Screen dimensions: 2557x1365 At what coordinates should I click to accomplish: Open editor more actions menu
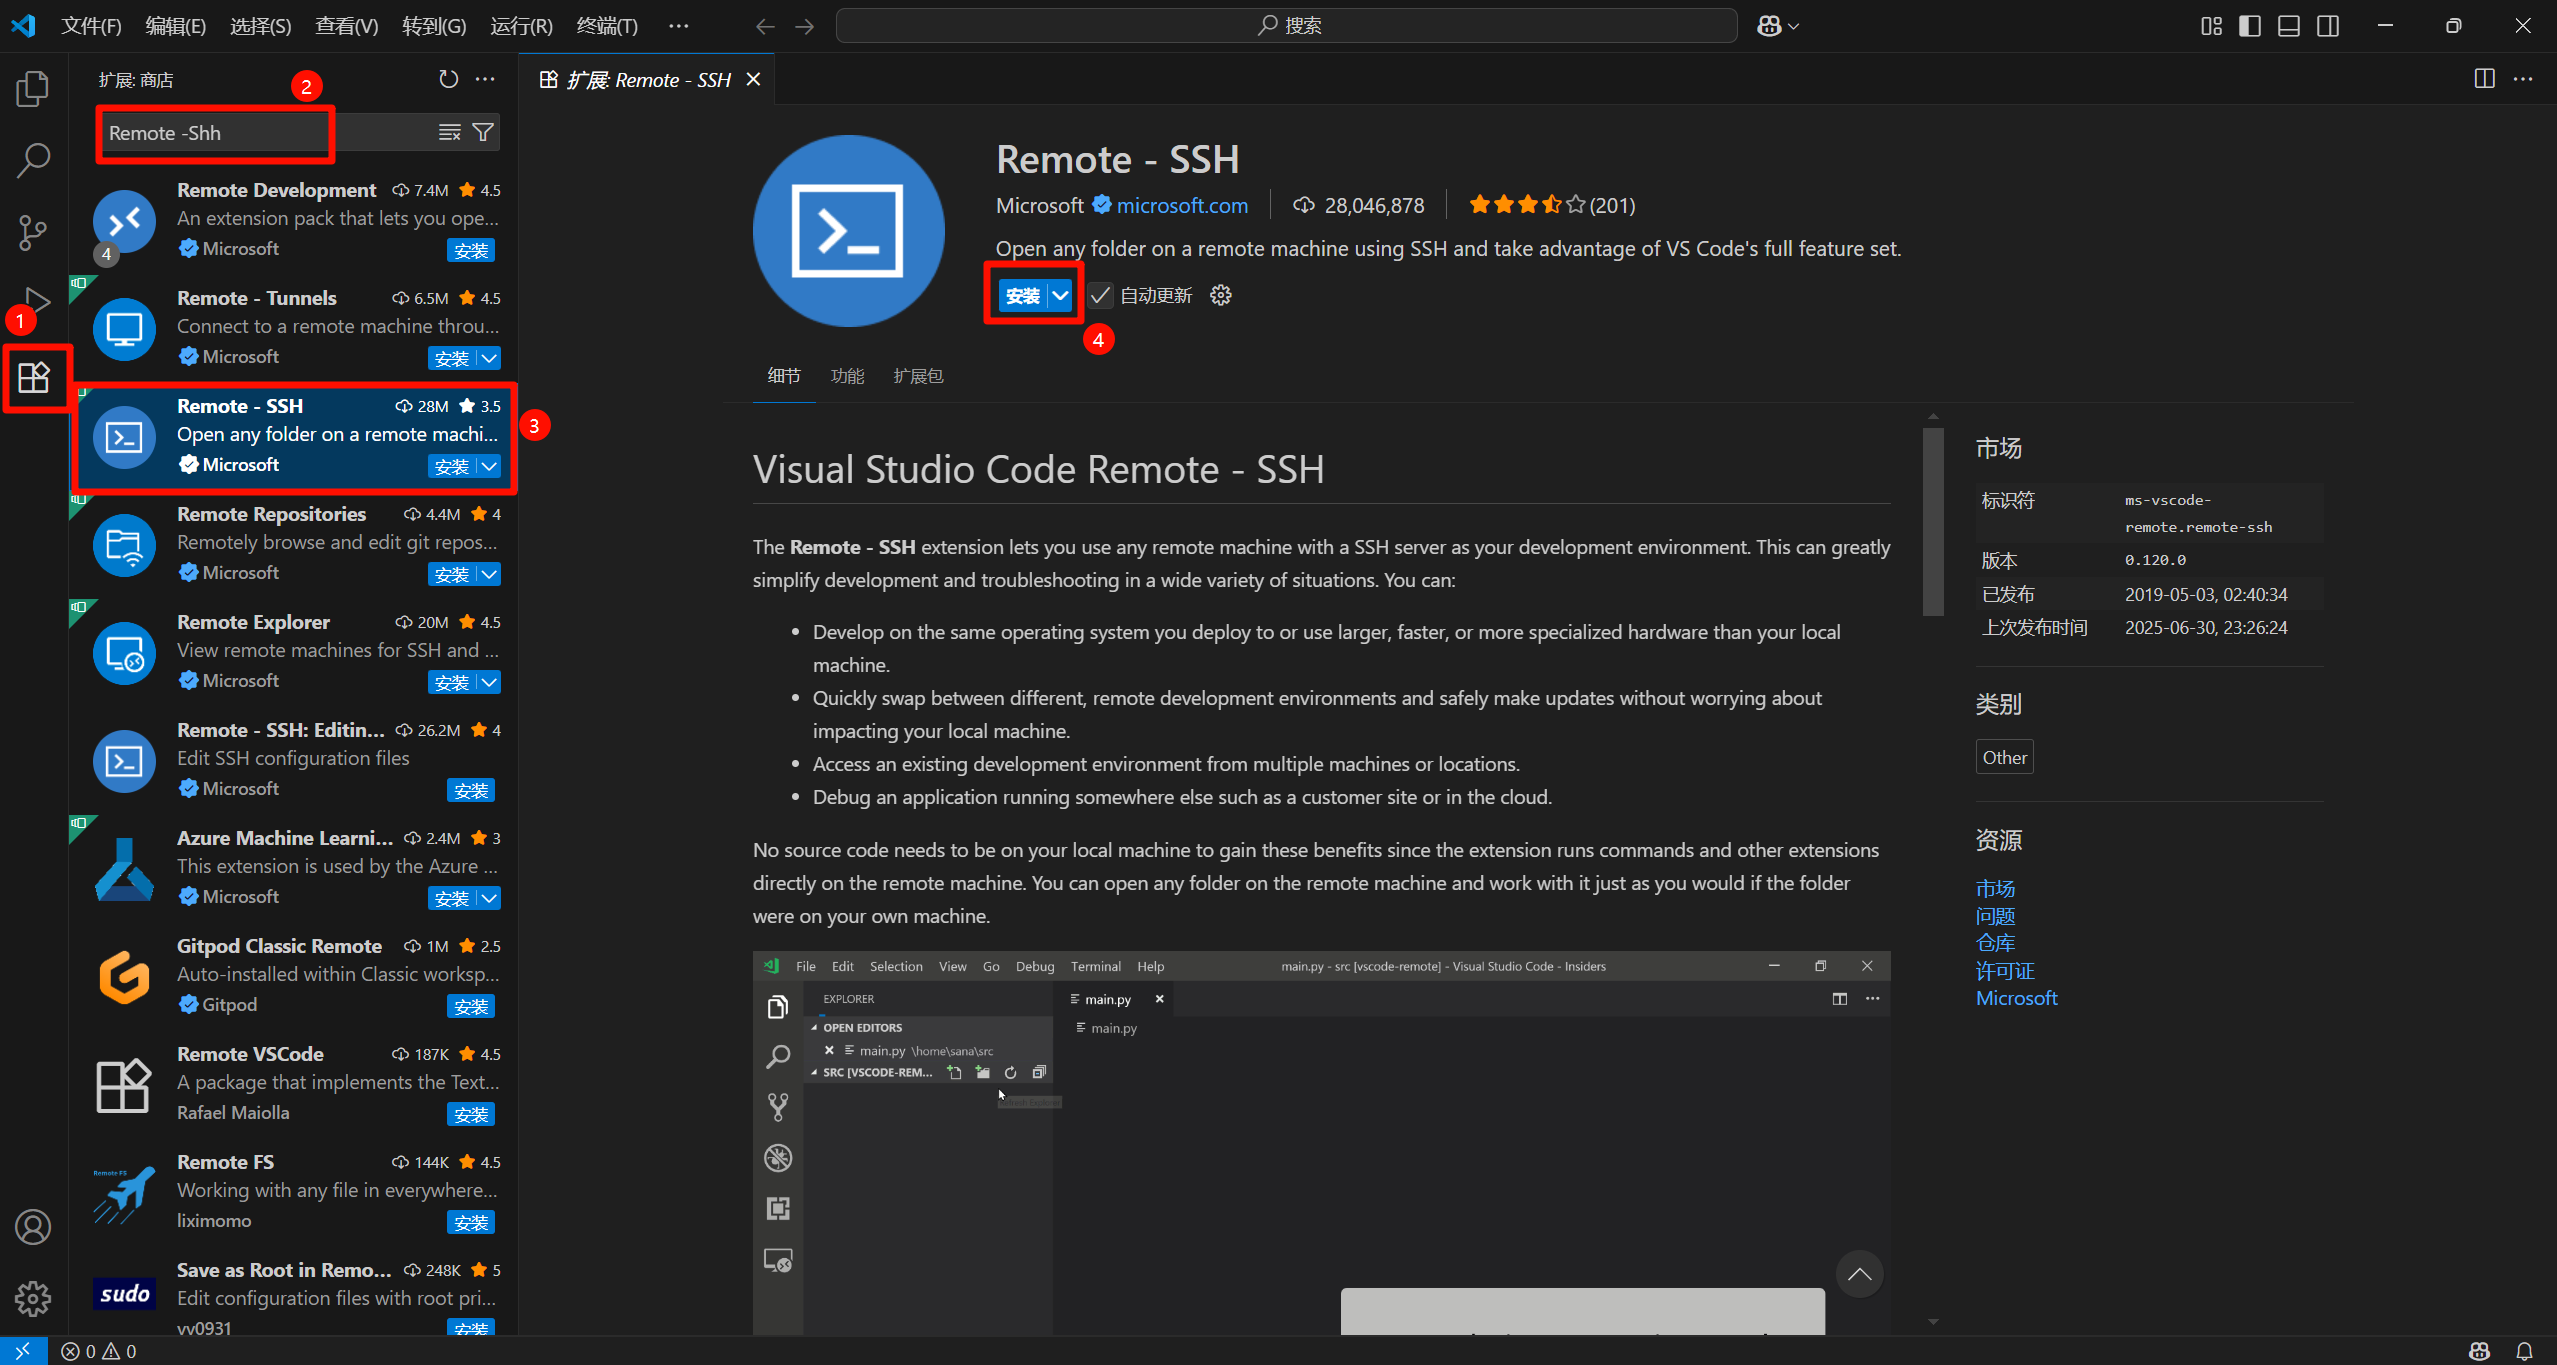tap(2523, 79)
